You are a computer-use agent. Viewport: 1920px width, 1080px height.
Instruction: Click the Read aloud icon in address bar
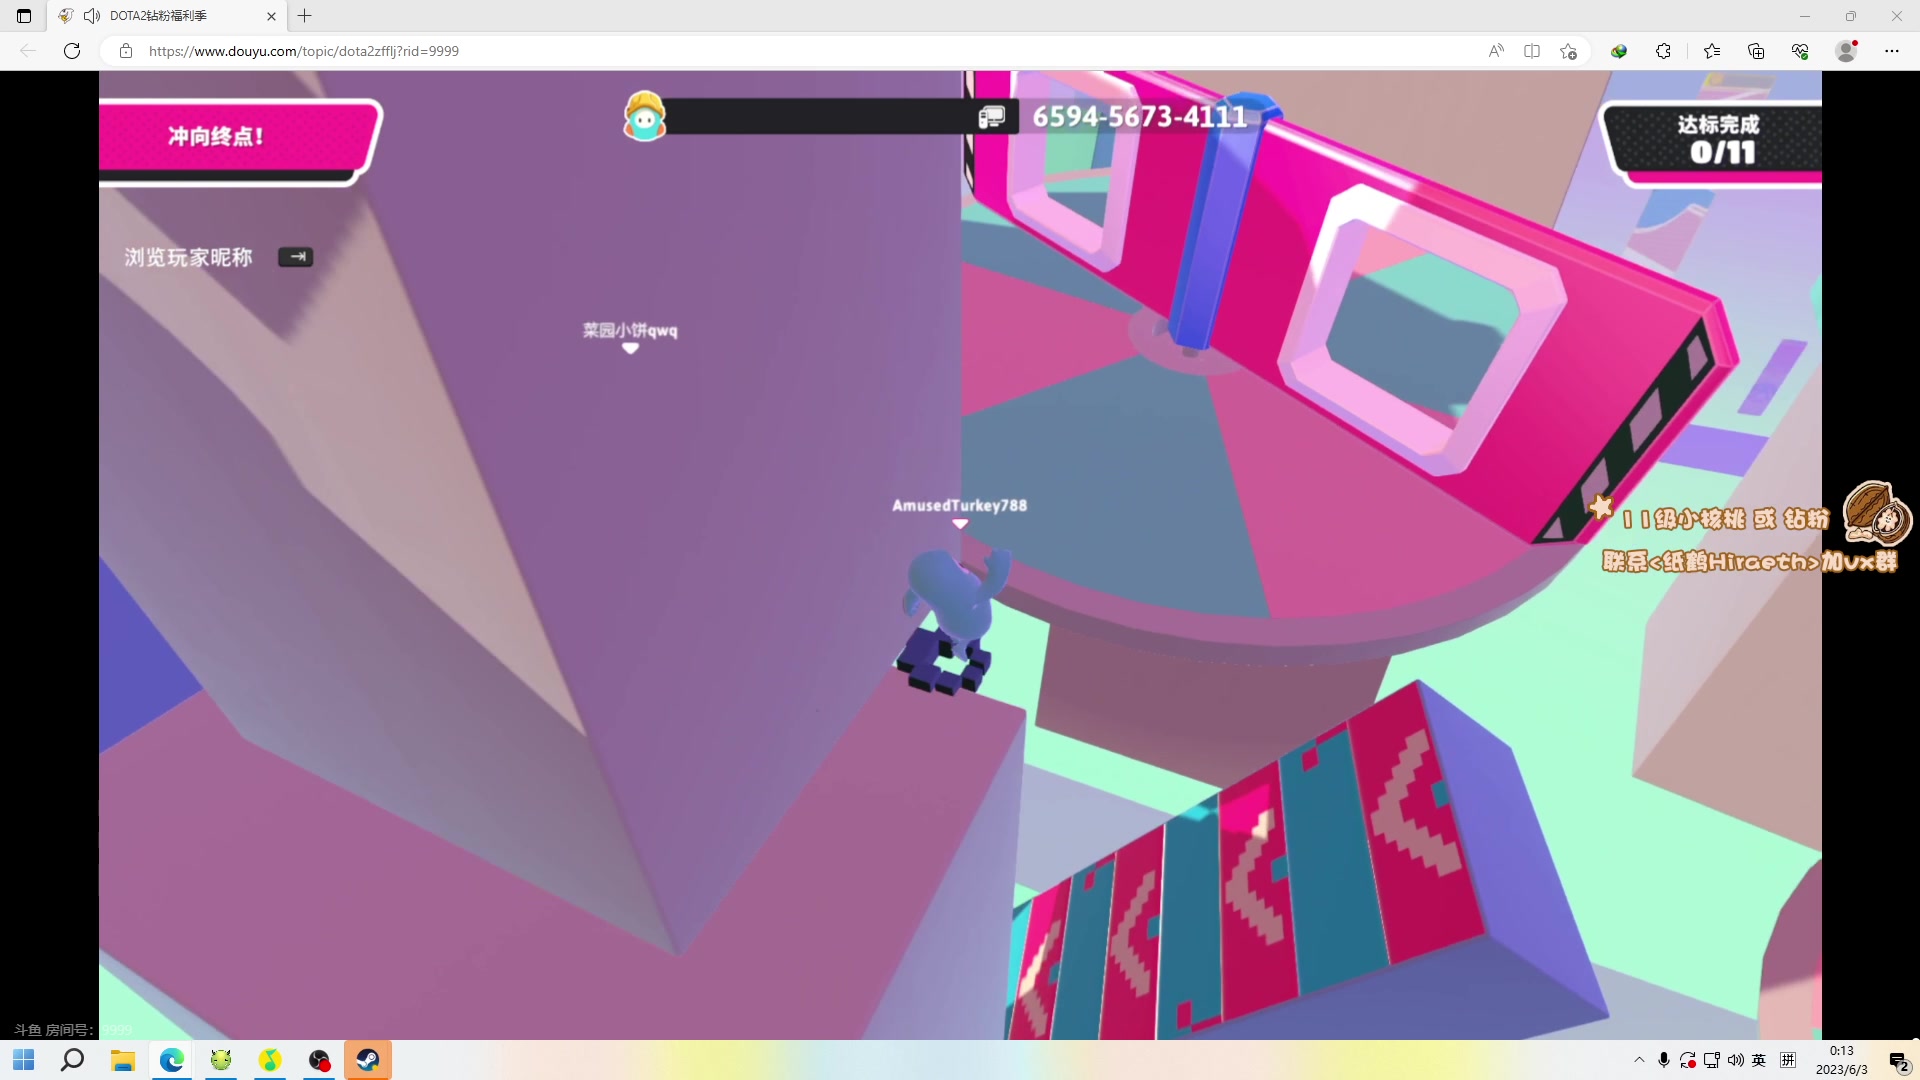[x=1496, y=51]
